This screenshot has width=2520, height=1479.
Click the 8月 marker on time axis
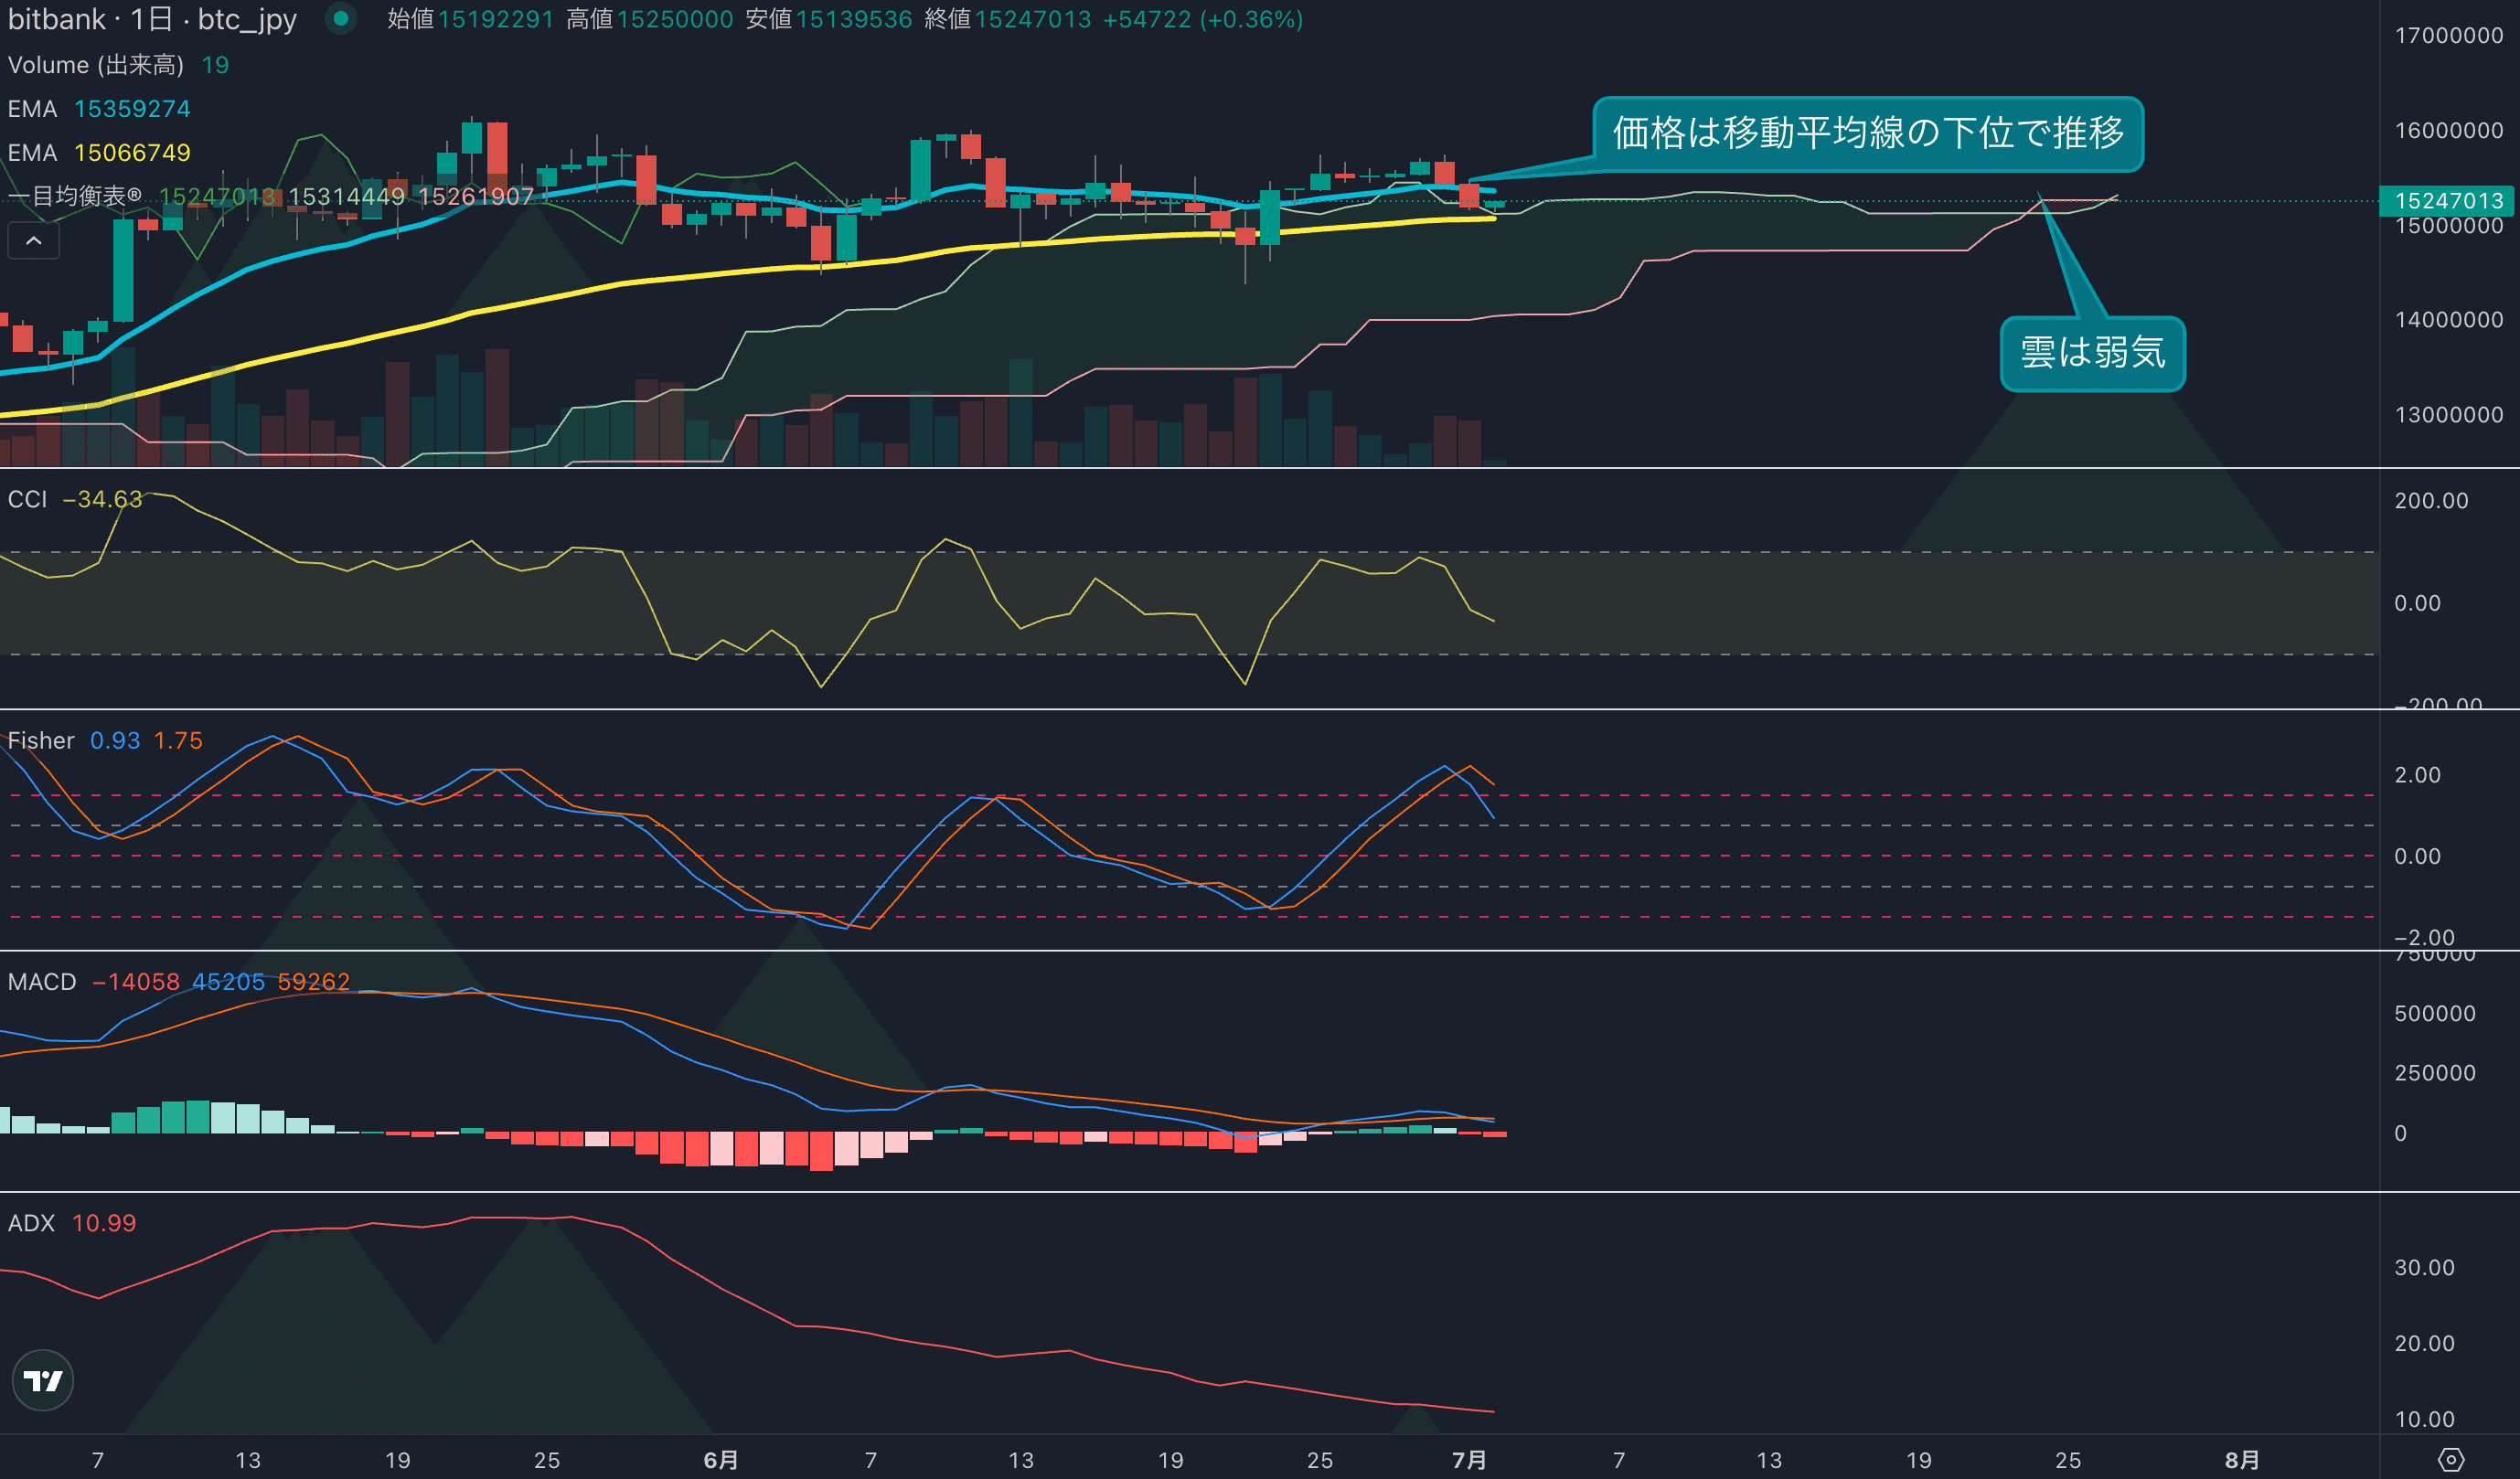tap(2242, 1460)
